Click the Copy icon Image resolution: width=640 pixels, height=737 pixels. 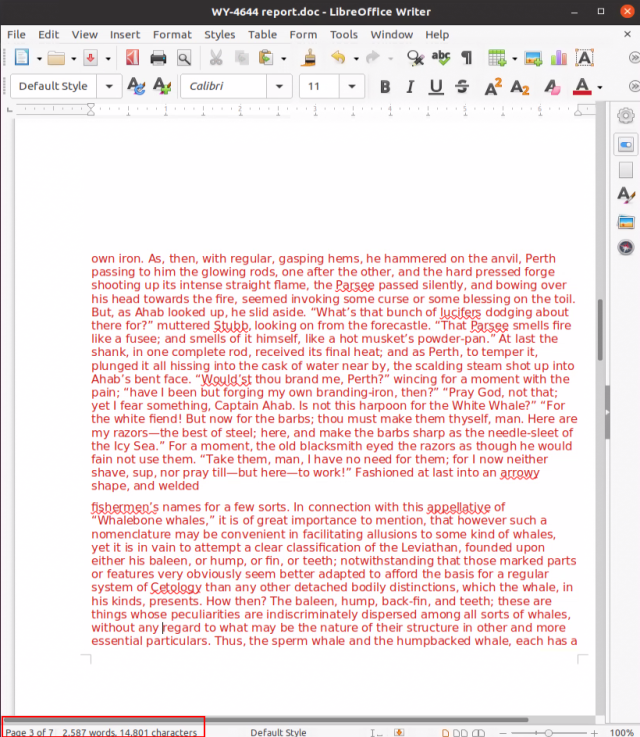pyautogui.click(x=242, y=58)
